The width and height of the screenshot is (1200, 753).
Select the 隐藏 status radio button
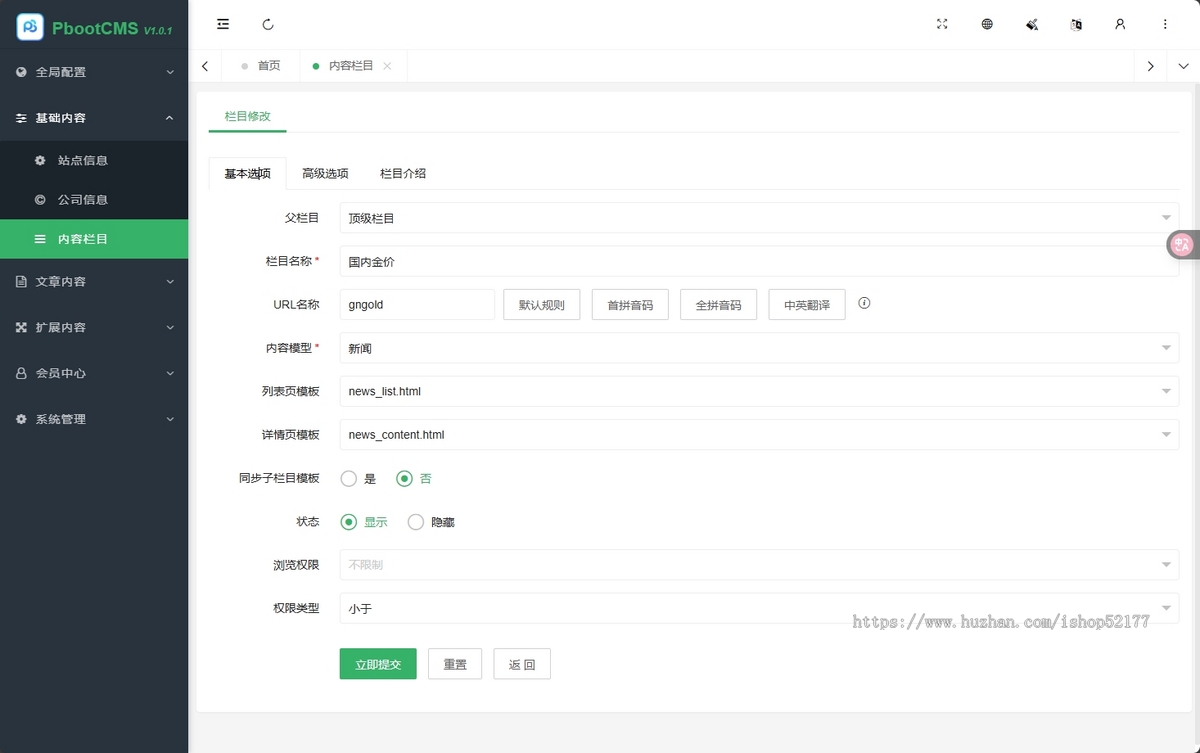click(x=431, y=522)
